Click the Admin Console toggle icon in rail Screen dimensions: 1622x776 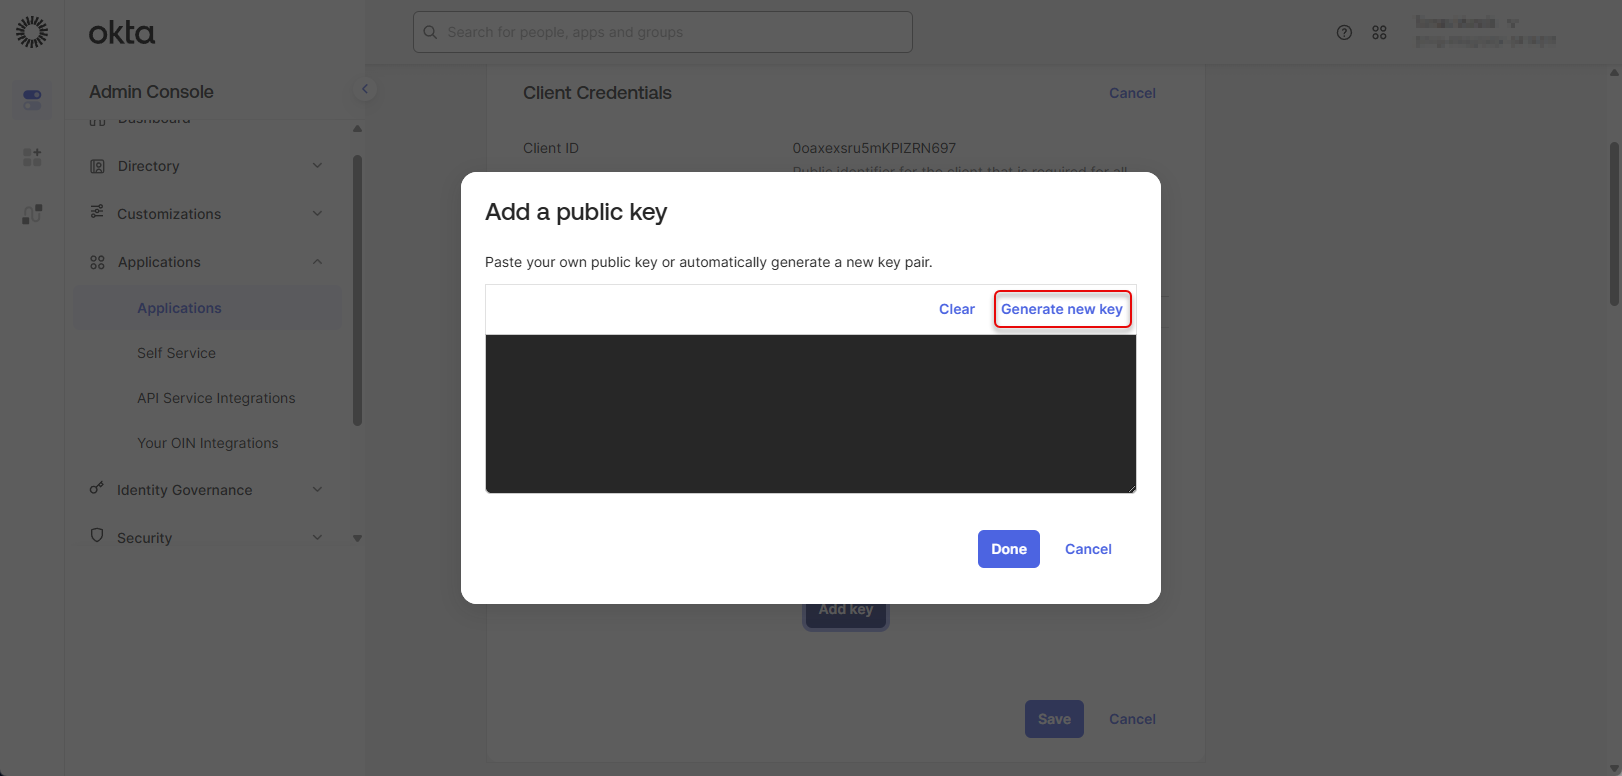point(32,100)
